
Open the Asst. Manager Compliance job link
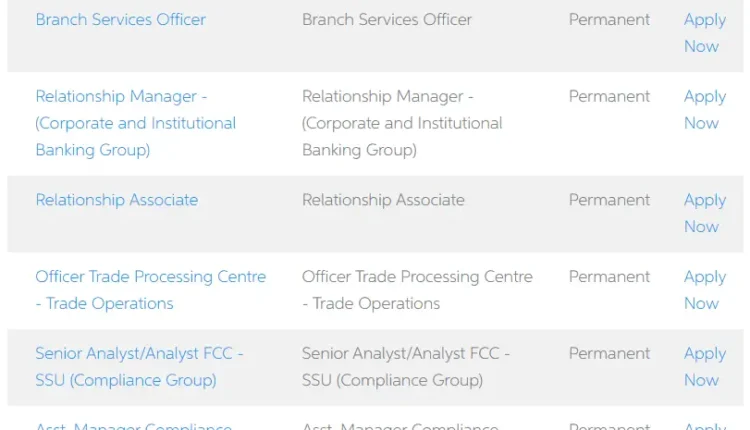pos(133,426)
